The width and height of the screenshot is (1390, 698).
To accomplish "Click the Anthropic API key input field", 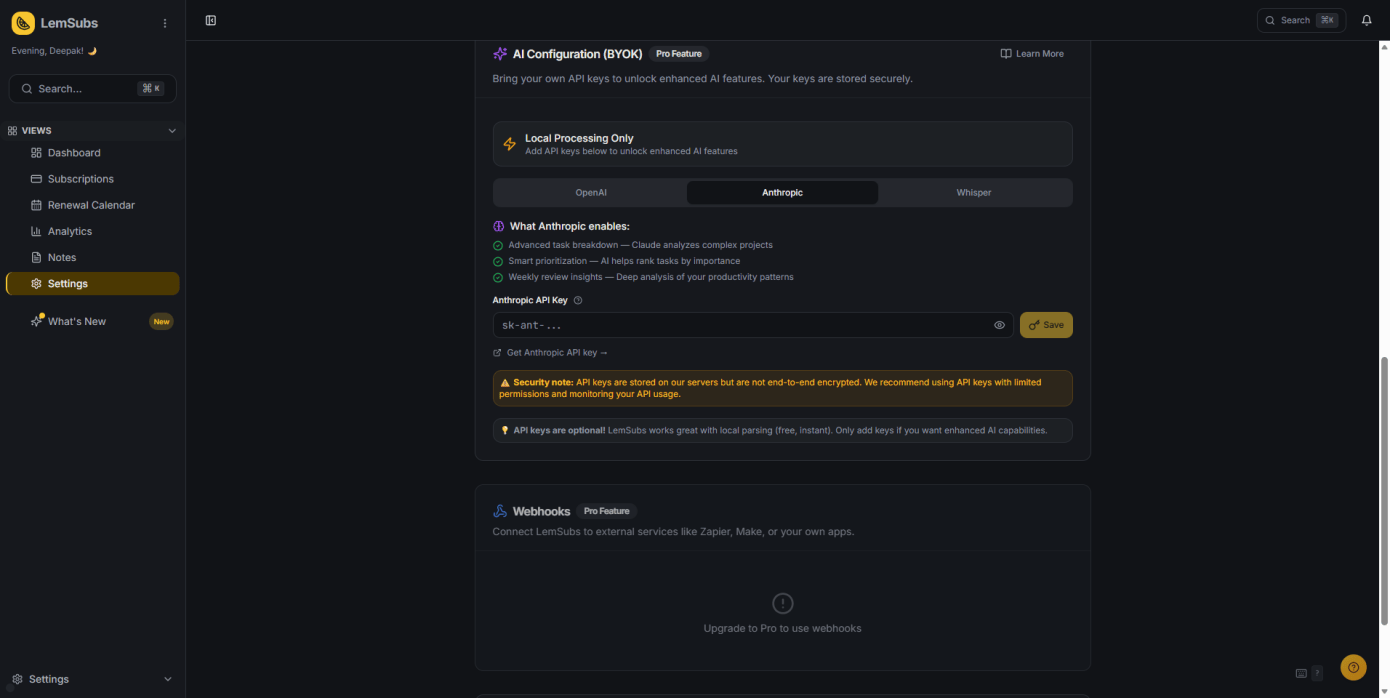I will [740, 325].
